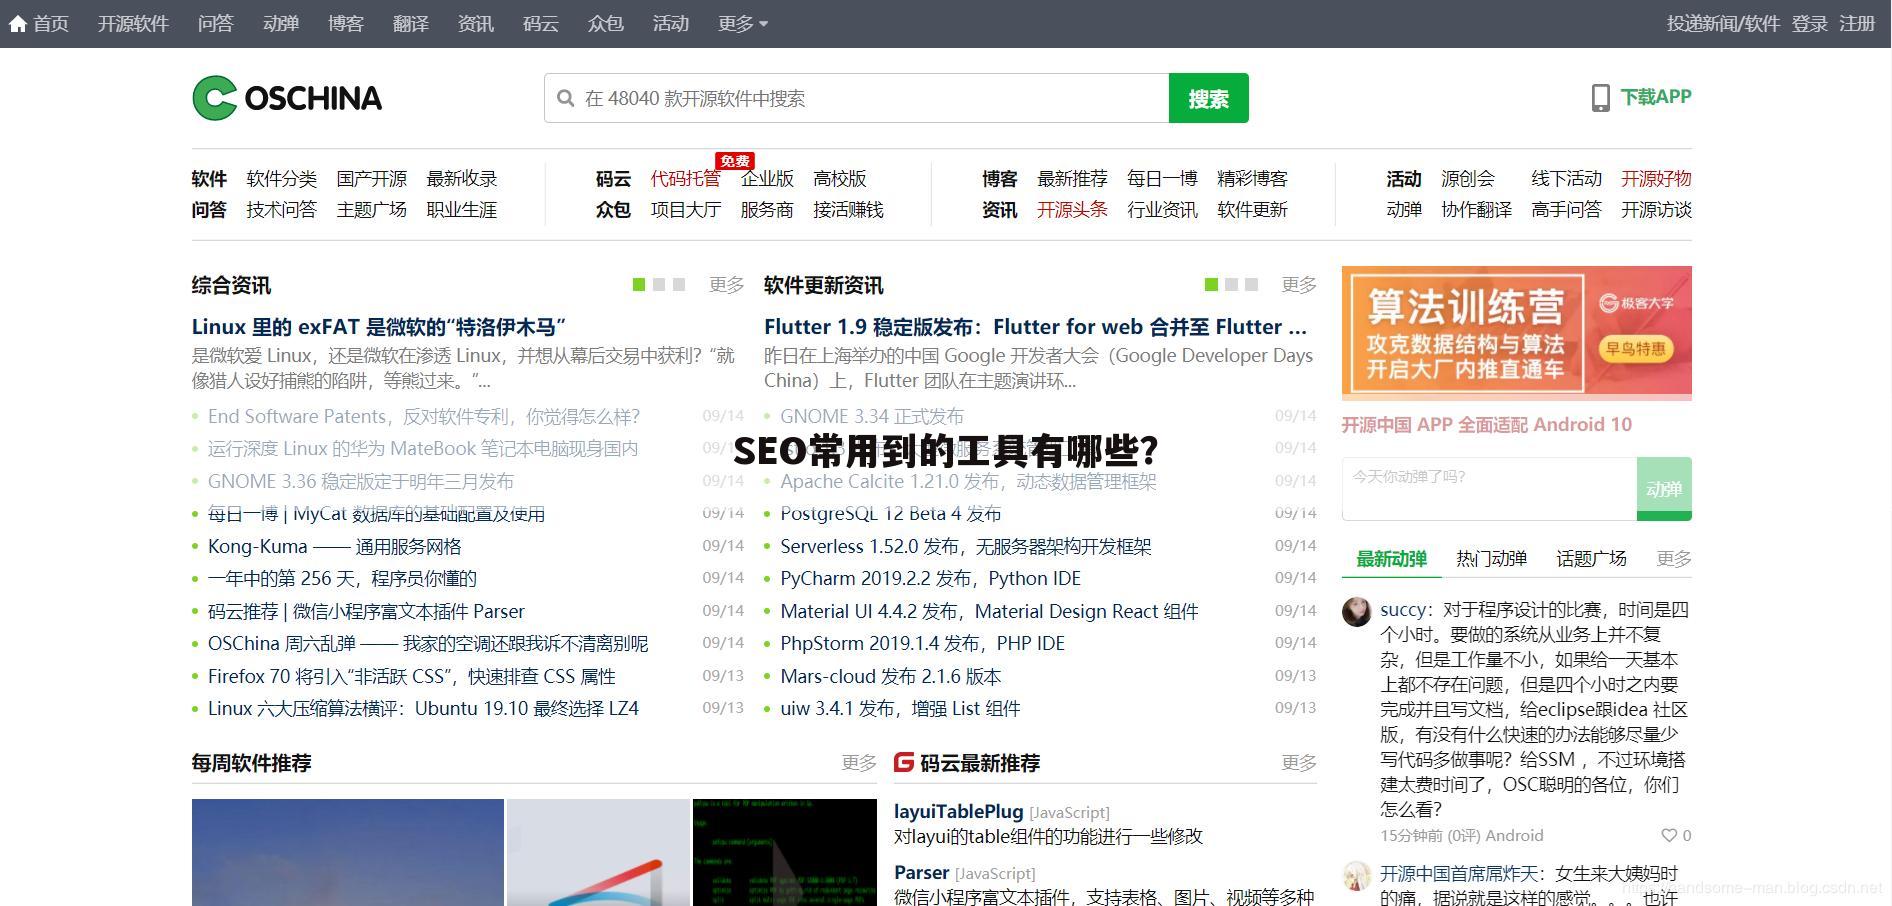The width and height of the screenshot is (1892, 906).
Task: Click 开源好物 under 活动 section
Action: pos(1656,179)
